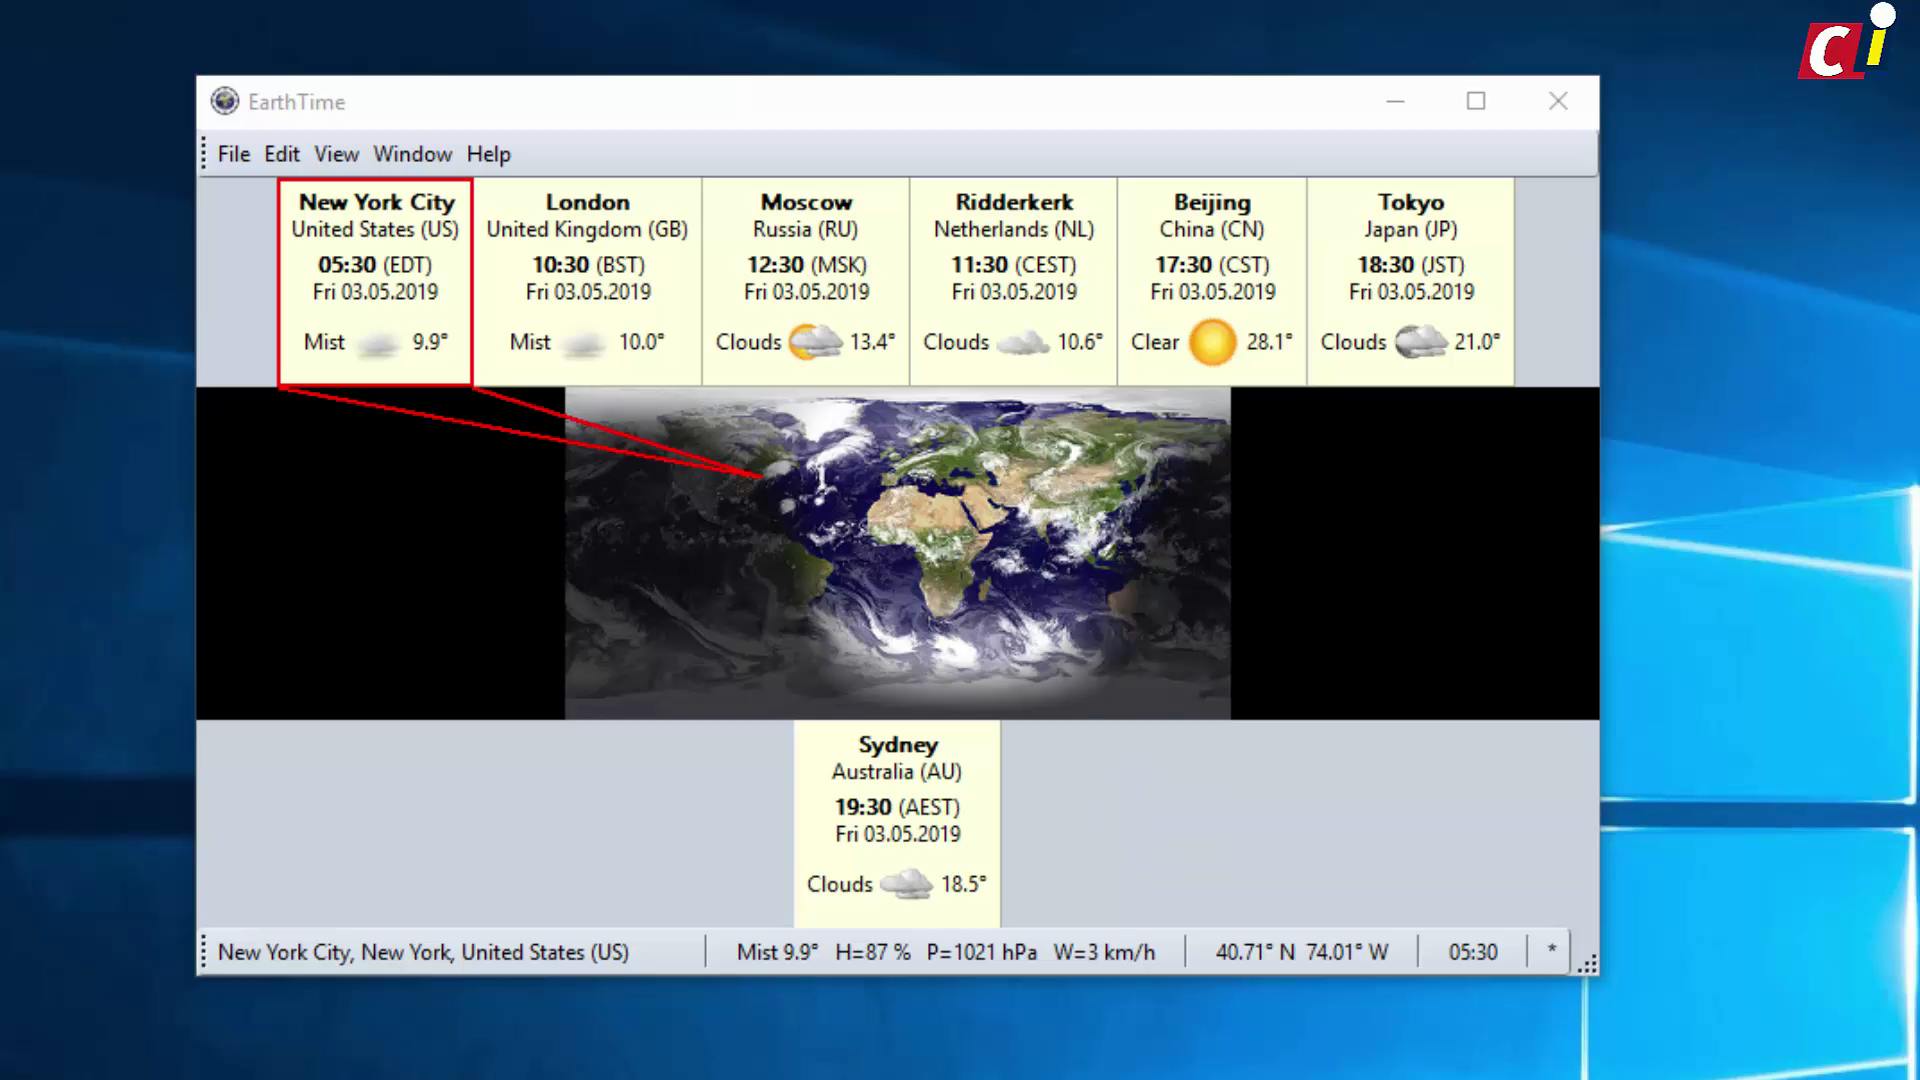1920x1080 pixels.
Task: Click the Beijing clear sun weather icon
Action: point(1213,342)
